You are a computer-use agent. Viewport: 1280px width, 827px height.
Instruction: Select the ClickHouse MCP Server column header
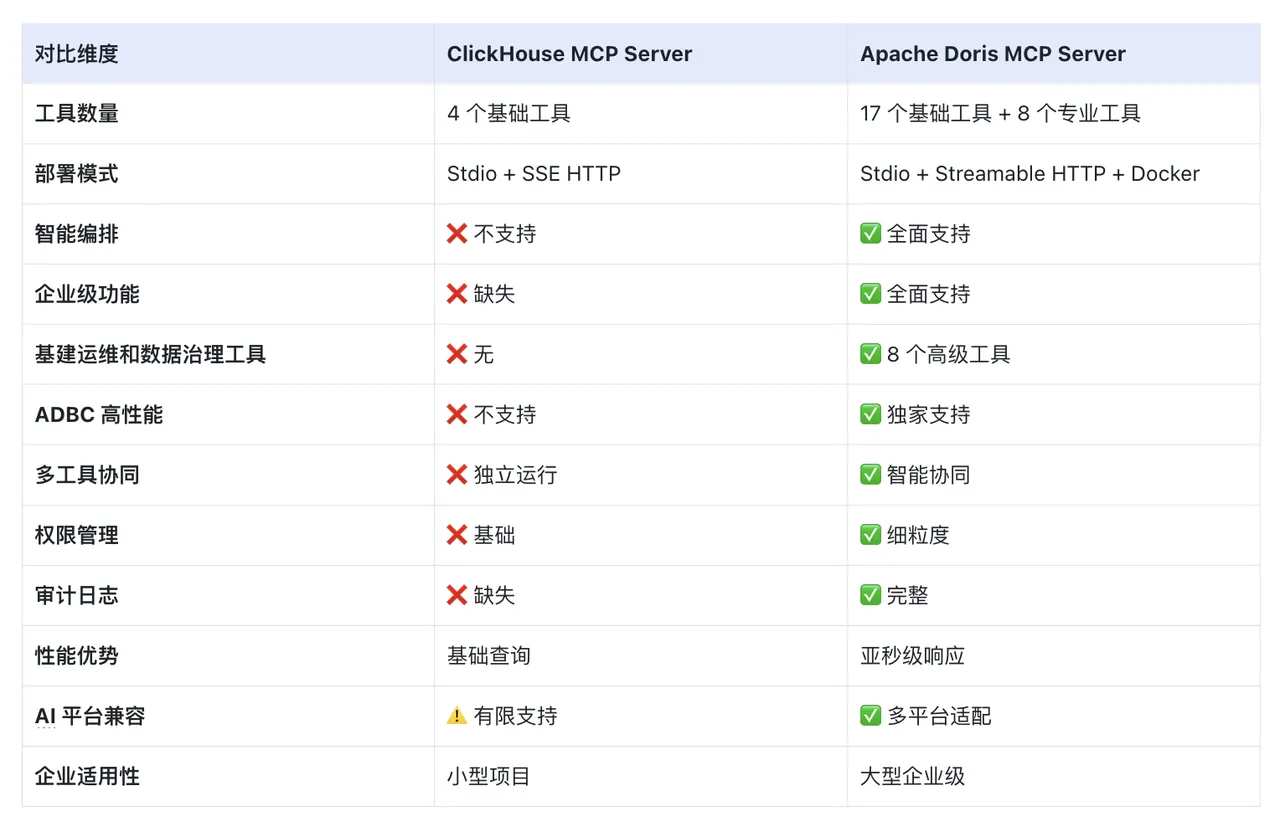pyautogui.click(x=569, y=54)
